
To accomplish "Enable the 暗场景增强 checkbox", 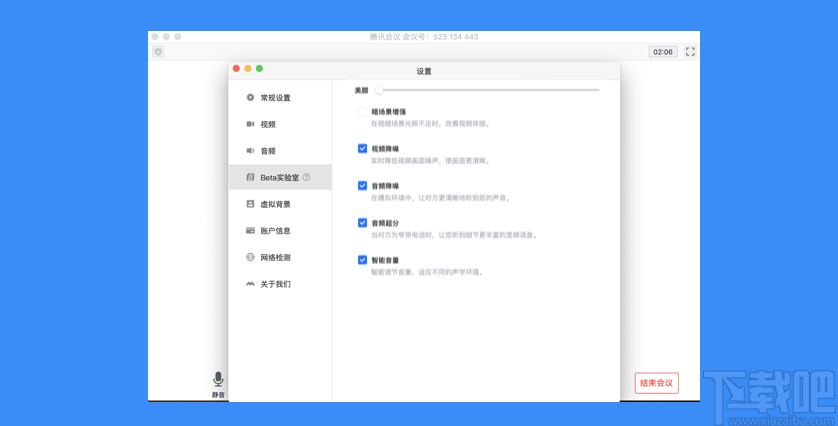I will tap(362, 111).
